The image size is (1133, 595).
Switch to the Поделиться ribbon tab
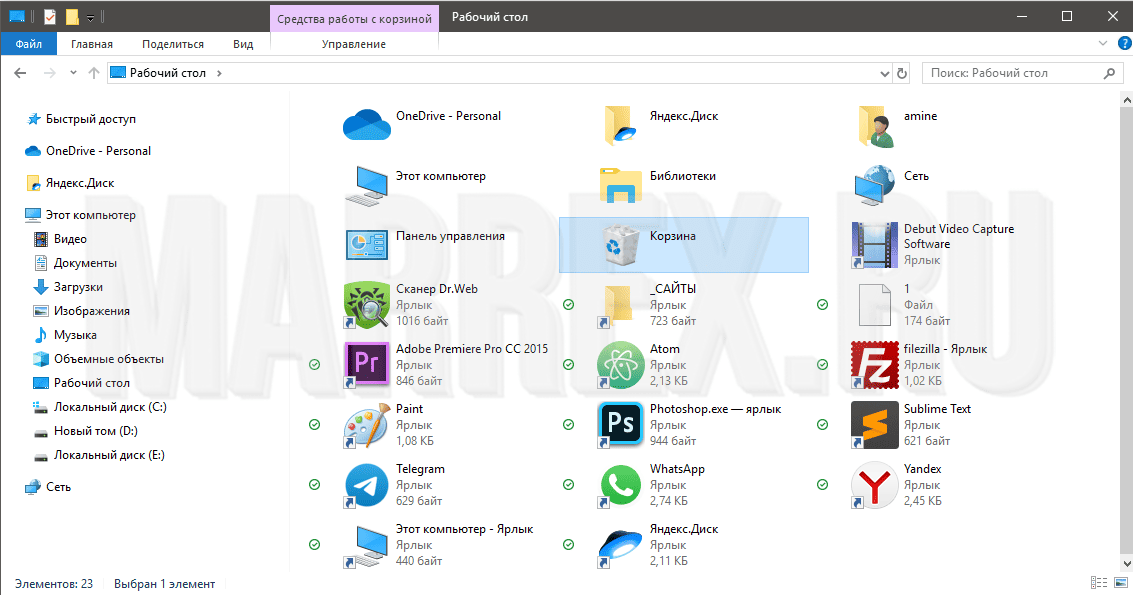click(x=173, y=44)
